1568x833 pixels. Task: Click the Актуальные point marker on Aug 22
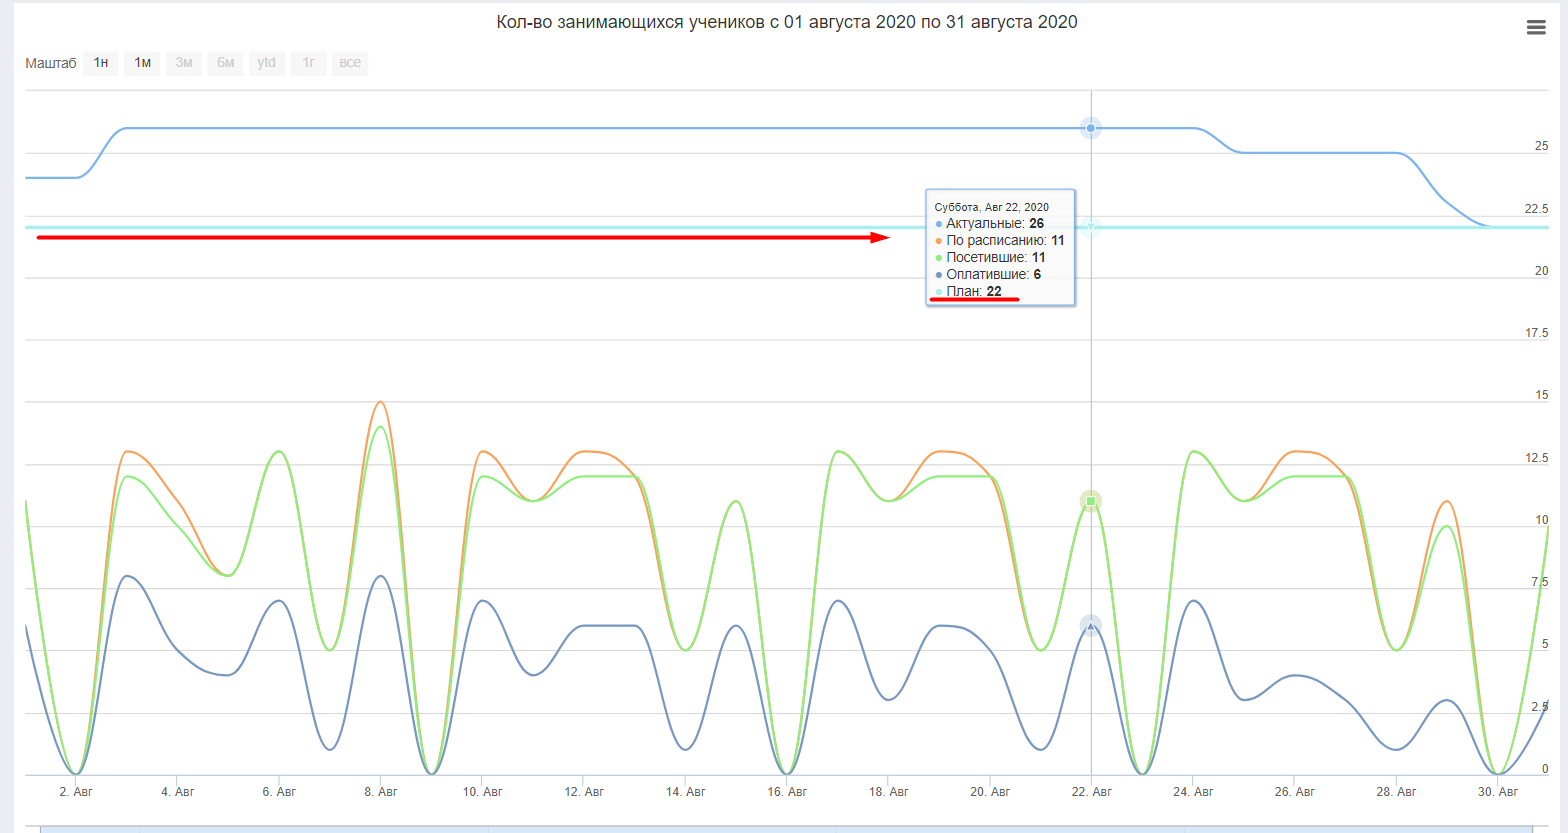1091,128
